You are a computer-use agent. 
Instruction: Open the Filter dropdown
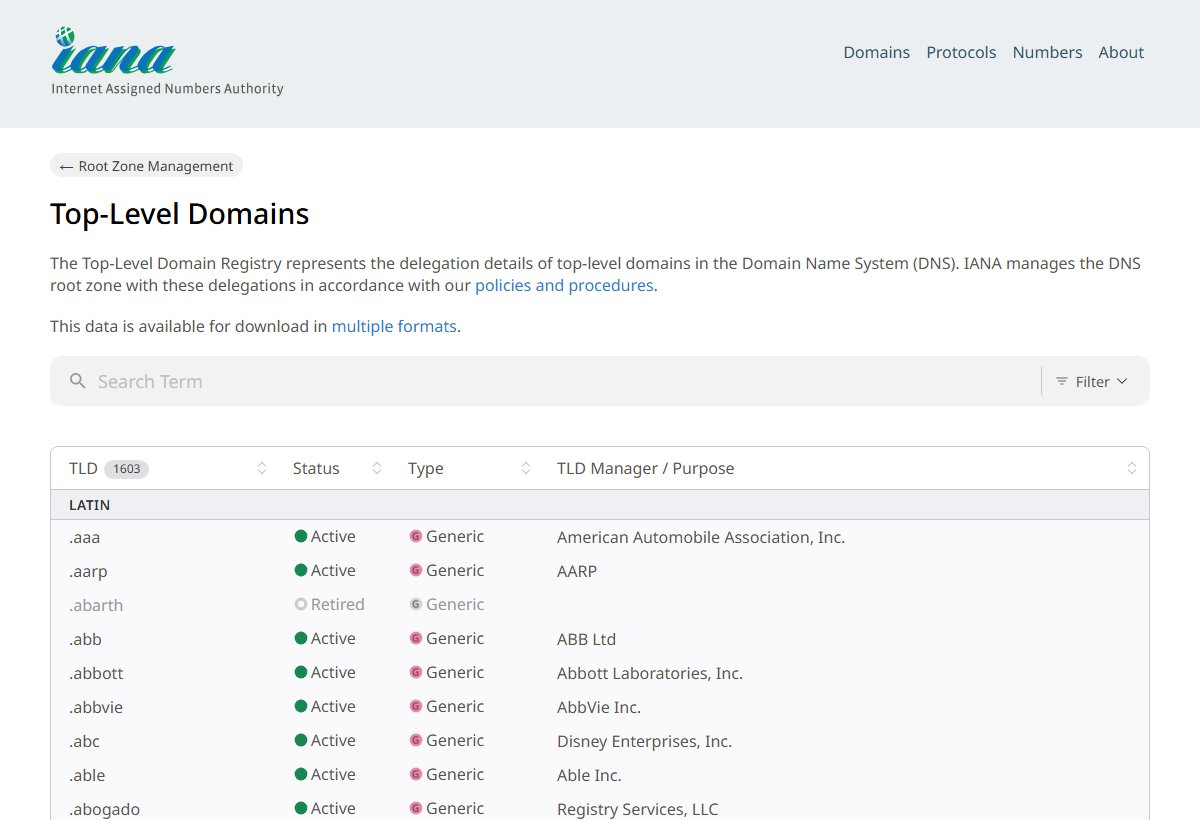pos(1092,381)
